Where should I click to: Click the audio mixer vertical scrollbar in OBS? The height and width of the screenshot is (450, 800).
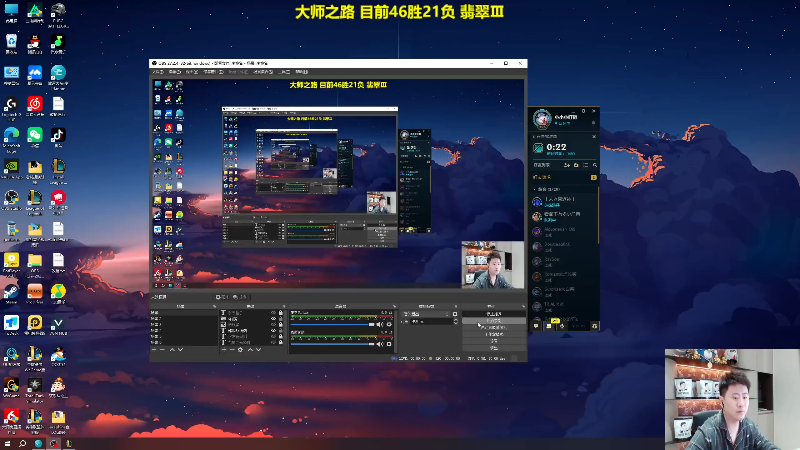395,331
